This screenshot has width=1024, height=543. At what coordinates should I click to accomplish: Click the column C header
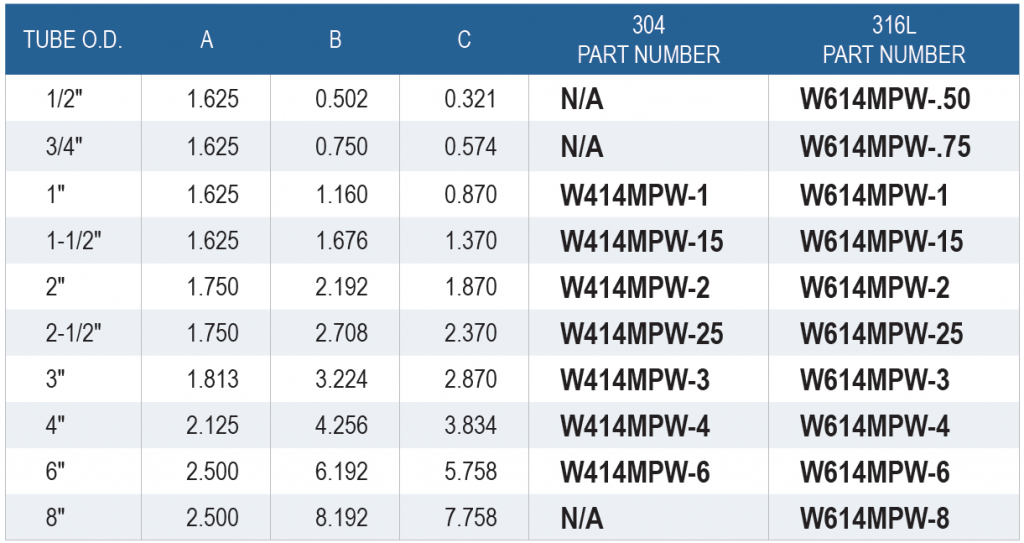pyautogui.click(x=464, y=42)
